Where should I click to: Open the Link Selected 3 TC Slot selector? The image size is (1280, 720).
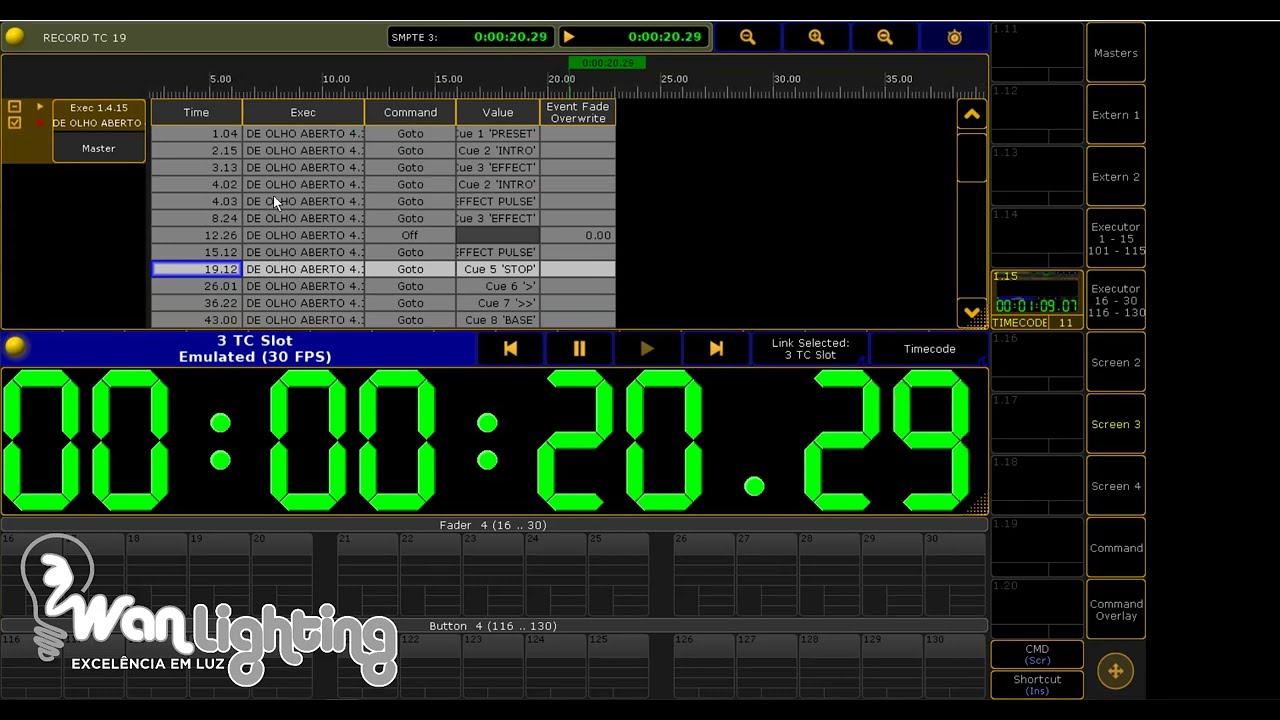click(810, 349)
